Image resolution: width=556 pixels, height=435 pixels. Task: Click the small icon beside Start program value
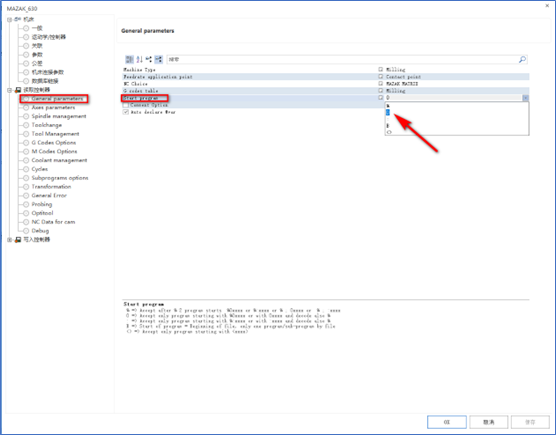tap(380, 97)
